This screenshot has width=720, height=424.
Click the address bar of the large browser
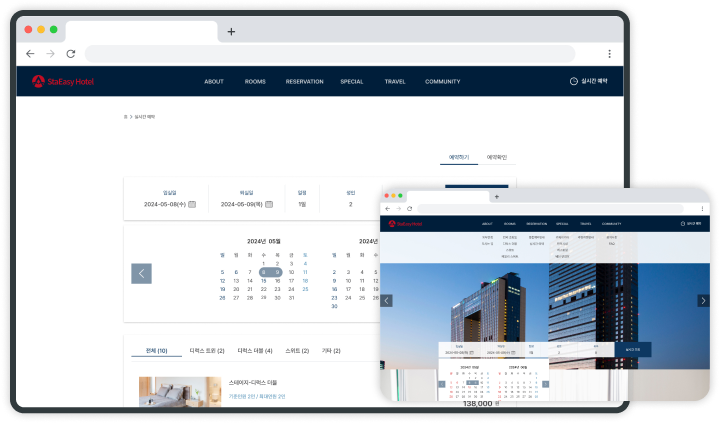click(x=330, y=54)
